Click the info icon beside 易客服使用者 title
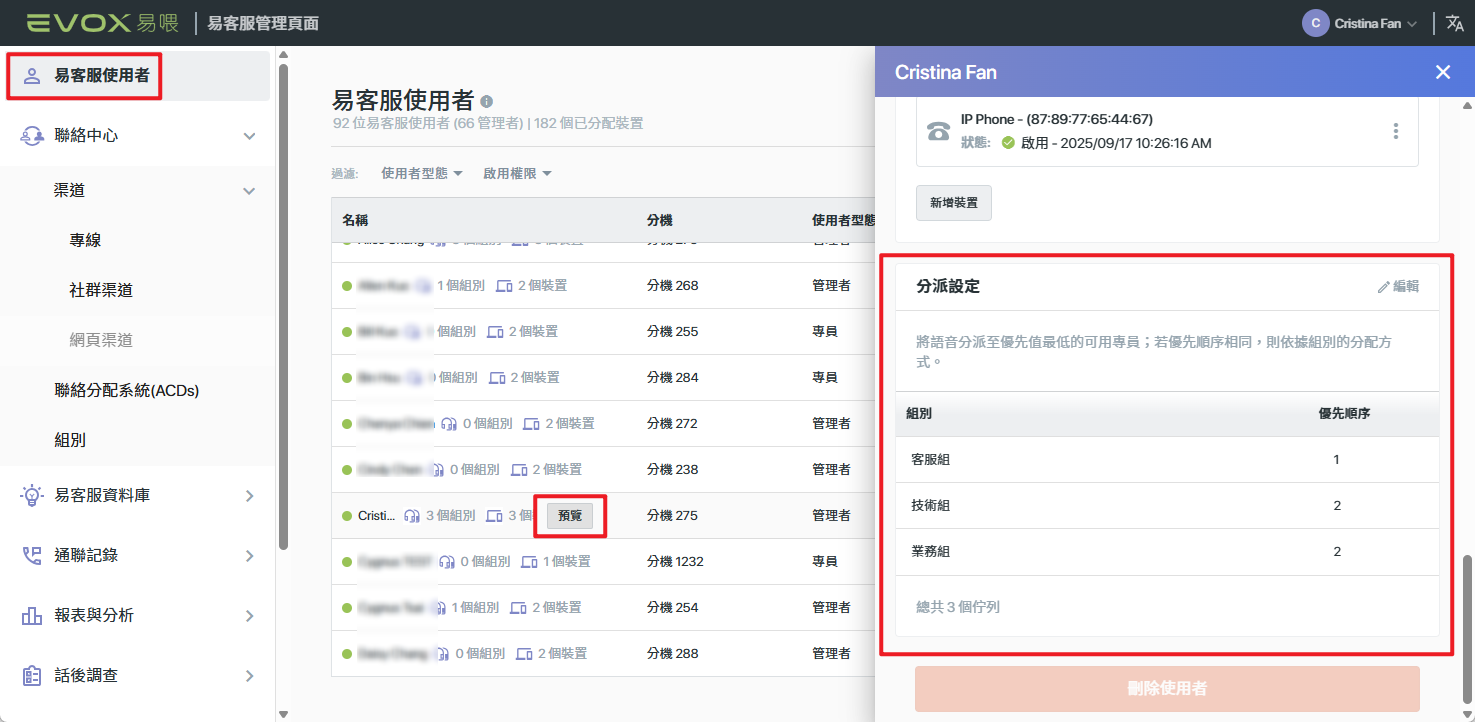This screenshot has height=722, width=1475. click(486, 101)
